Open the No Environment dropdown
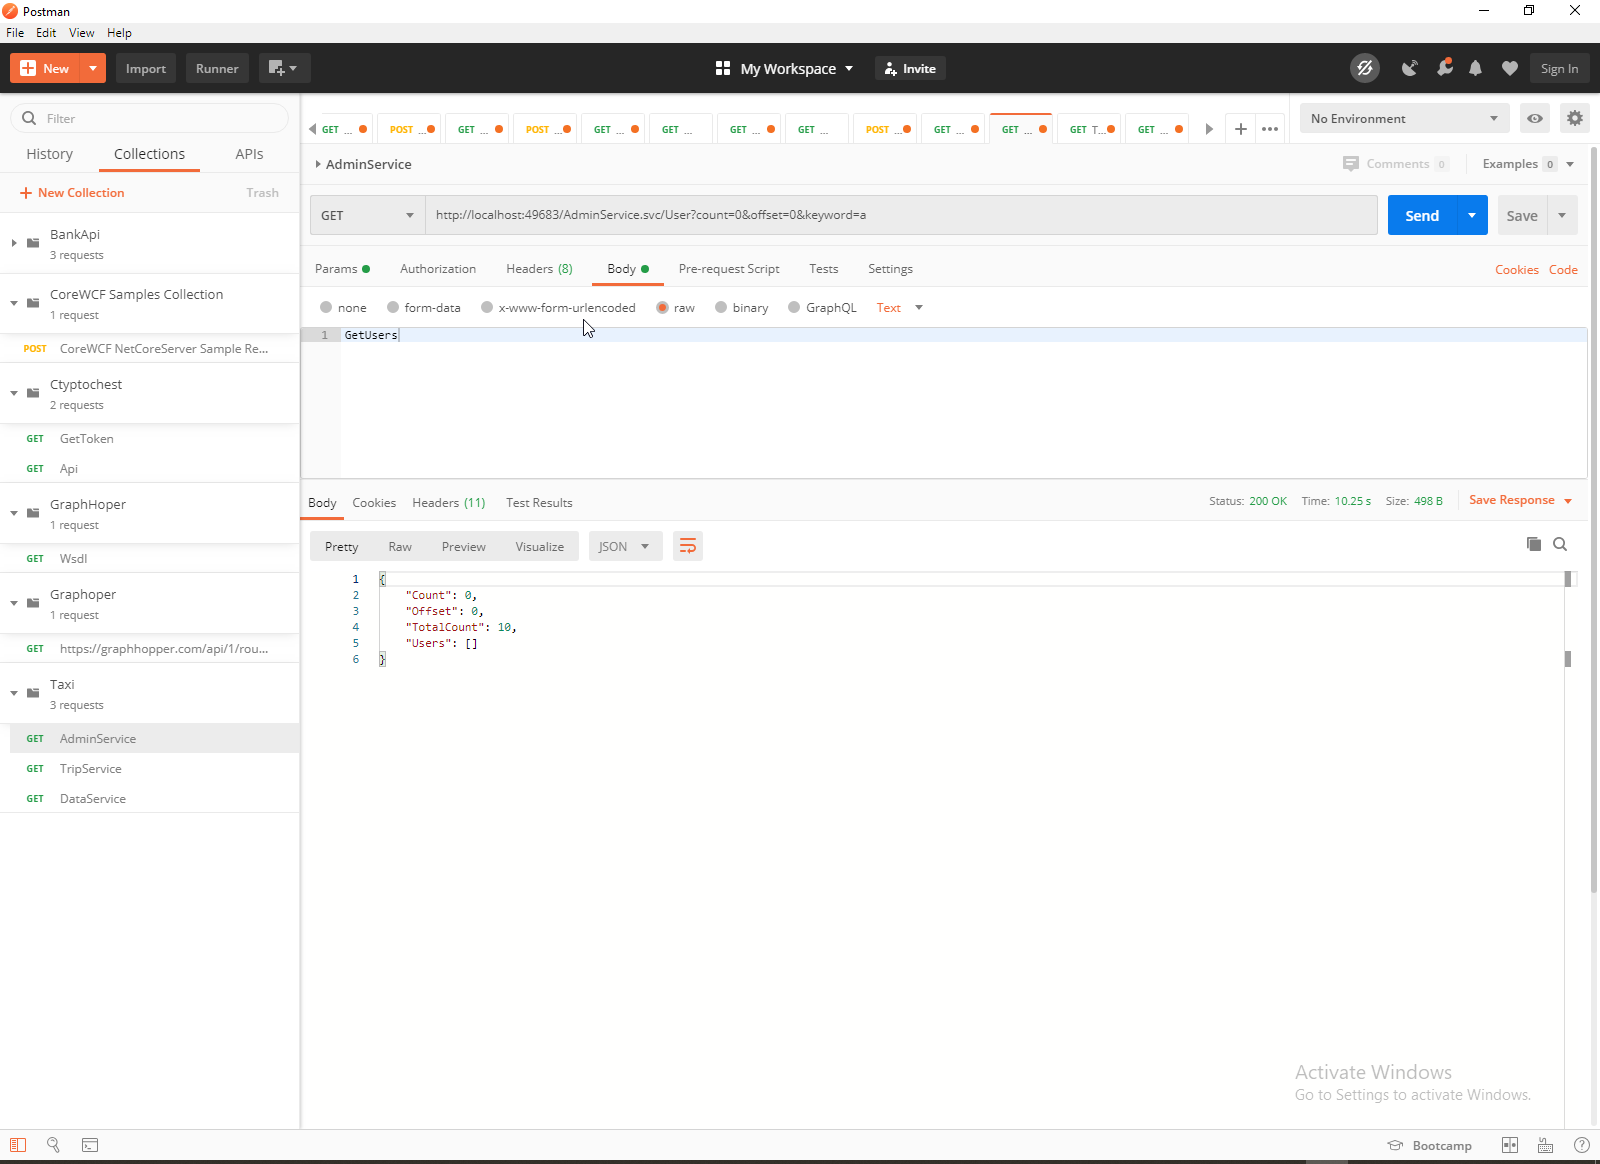 pos(1404,118)
